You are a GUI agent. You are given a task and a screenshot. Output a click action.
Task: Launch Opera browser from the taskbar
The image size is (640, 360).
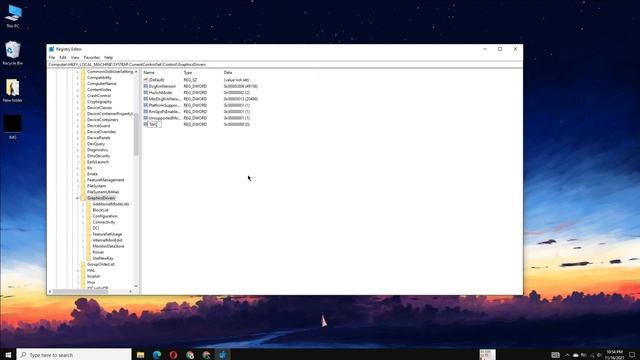pyautogui.click(x=173, y=355)
